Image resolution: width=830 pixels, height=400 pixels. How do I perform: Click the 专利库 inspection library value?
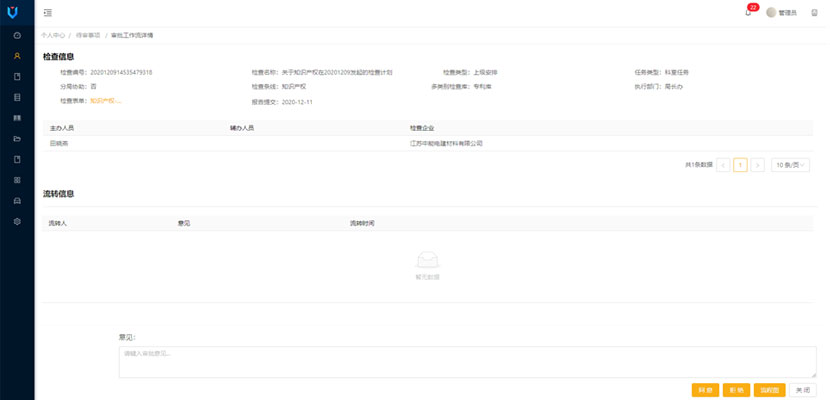tap(482, 86)
